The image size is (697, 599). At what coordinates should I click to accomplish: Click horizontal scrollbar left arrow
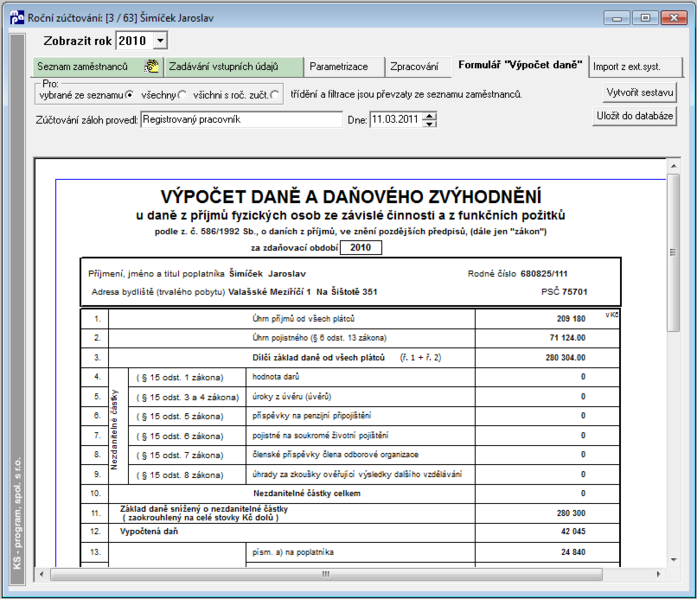(41, 574)
